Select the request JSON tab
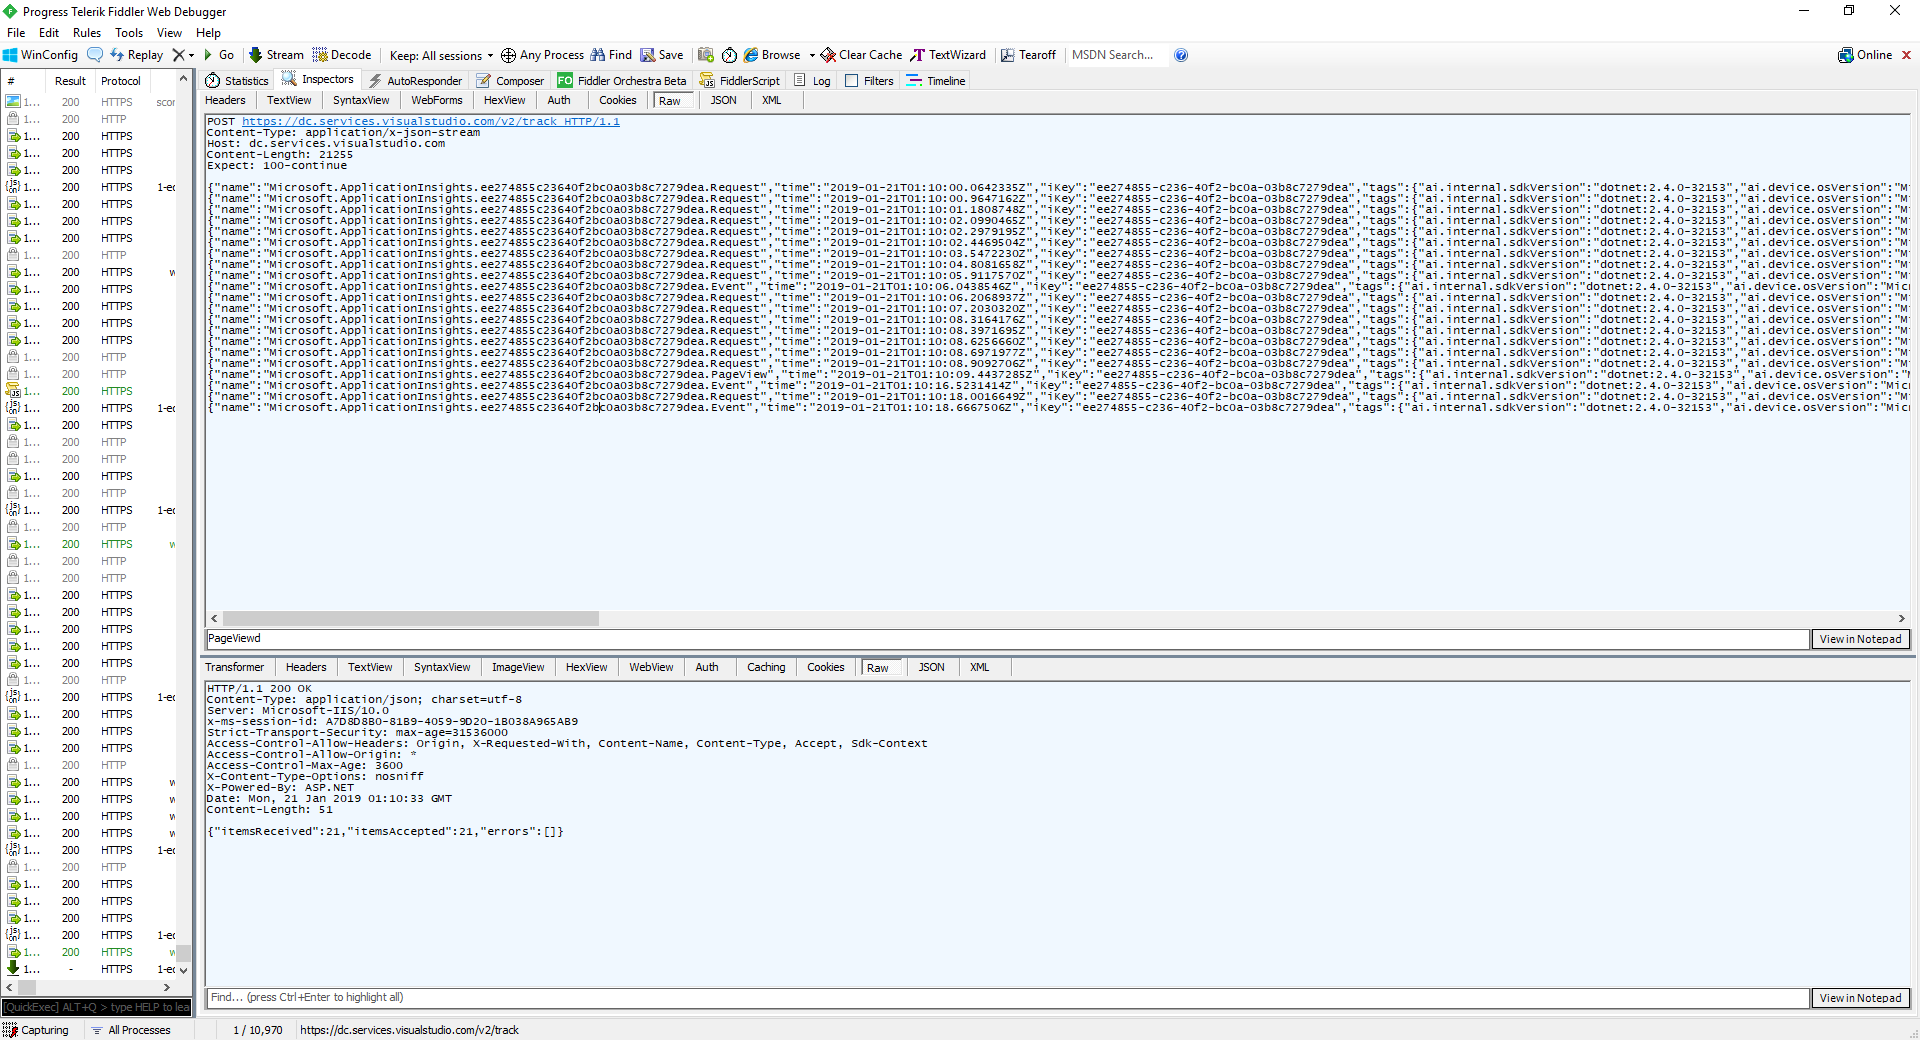Image resolution: width=1920 pixels, height=1040 pixels. coord(723,100)
